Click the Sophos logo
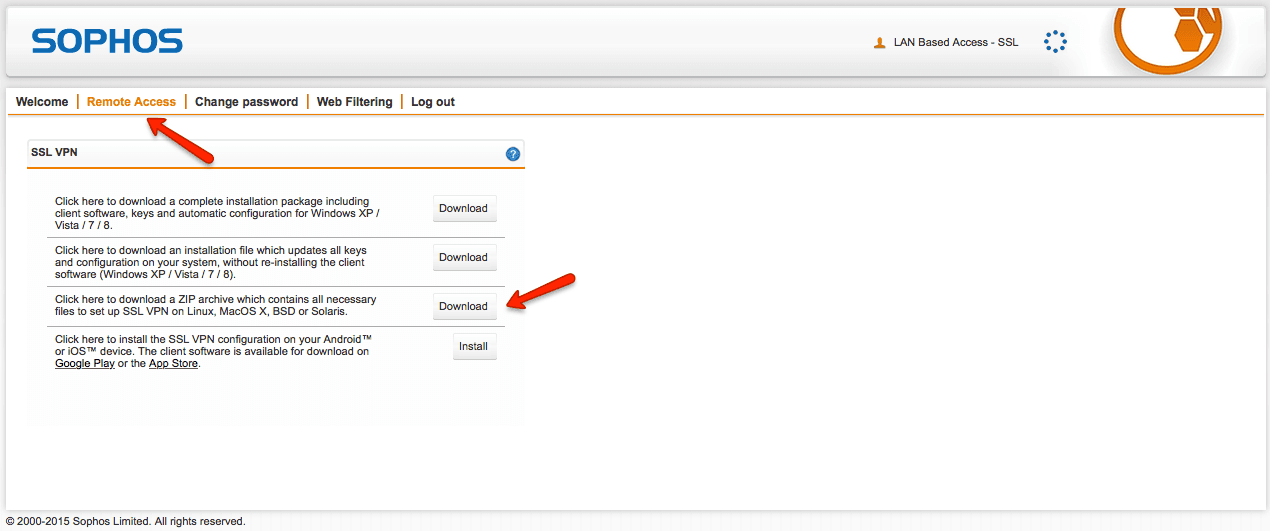1270x531 pixels. point(107,41)
